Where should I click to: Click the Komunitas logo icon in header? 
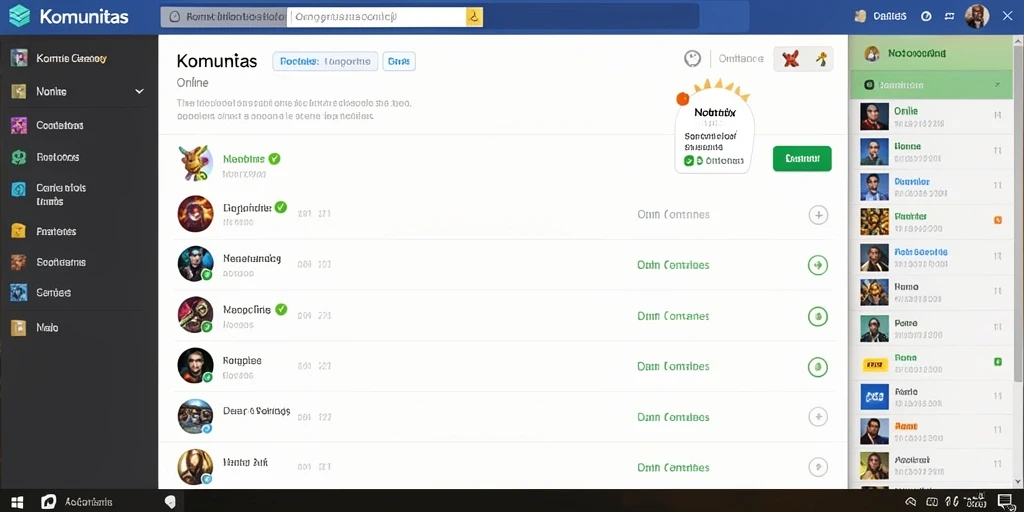19,16
